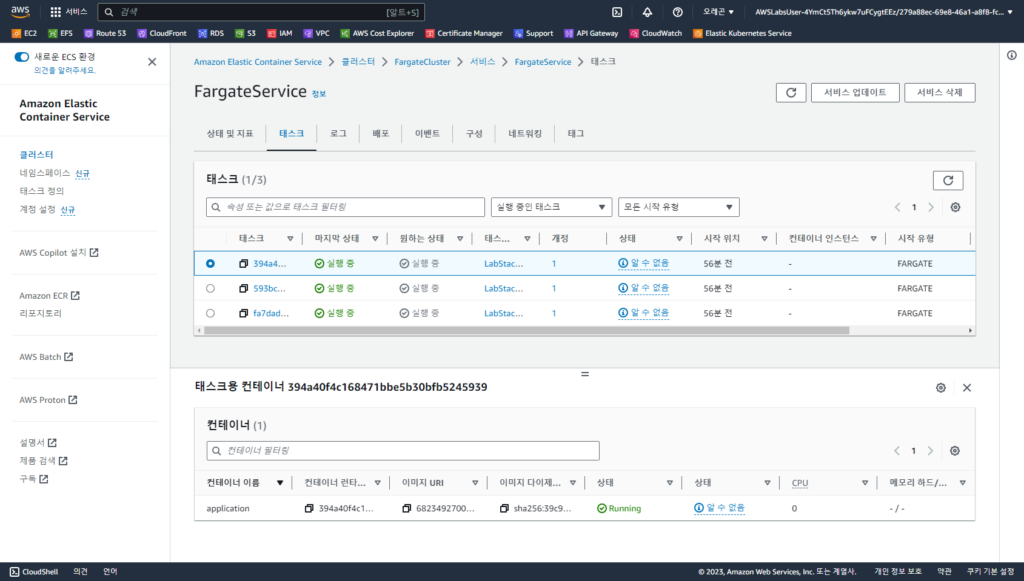Switch to the 이벤트 tab
Screen dimensions: 1024x581
click(x=427, y=134)
